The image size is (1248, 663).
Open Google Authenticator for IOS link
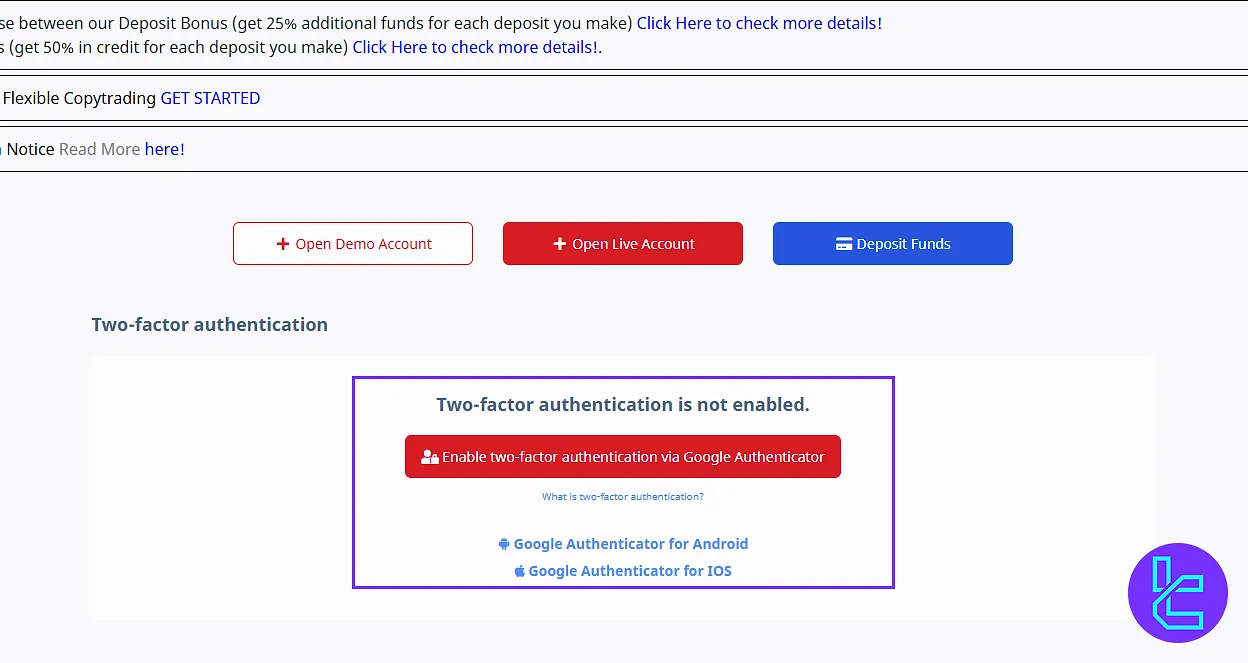[x=630, y=571]
